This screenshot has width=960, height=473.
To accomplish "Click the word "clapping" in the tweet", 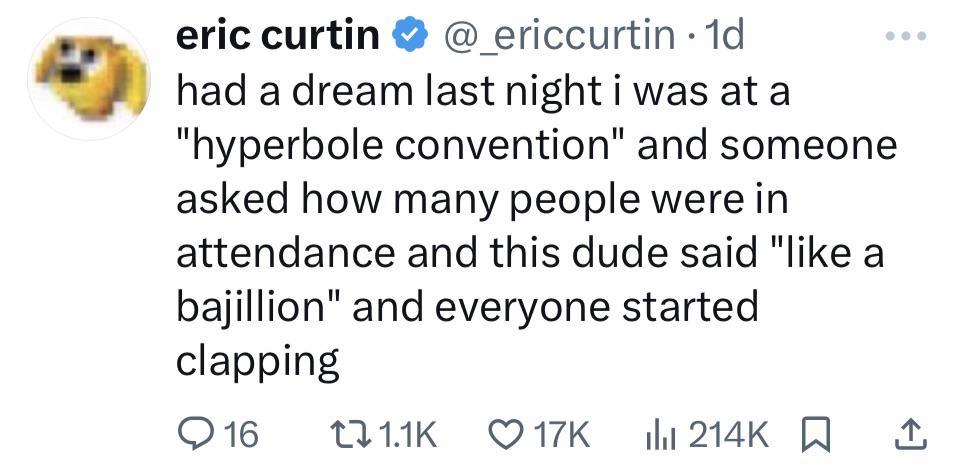I will [258, 361].
